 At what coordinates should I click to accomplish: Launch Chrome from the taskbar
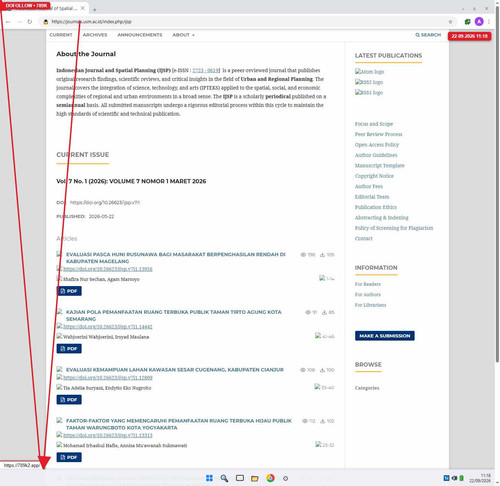(270, 478)
